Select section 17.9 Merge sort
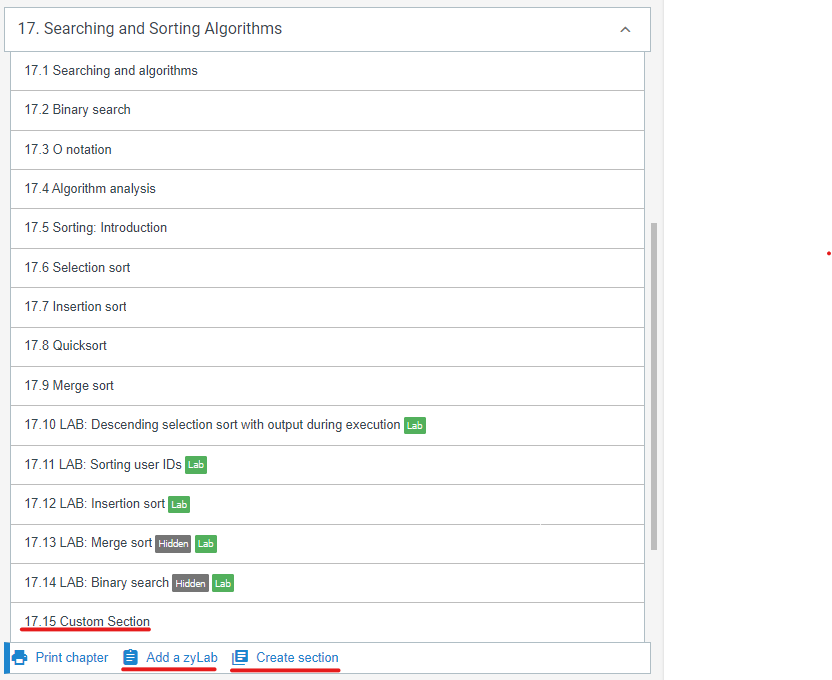The width and height of the screenshot is (832, 680). coord(70,386)
